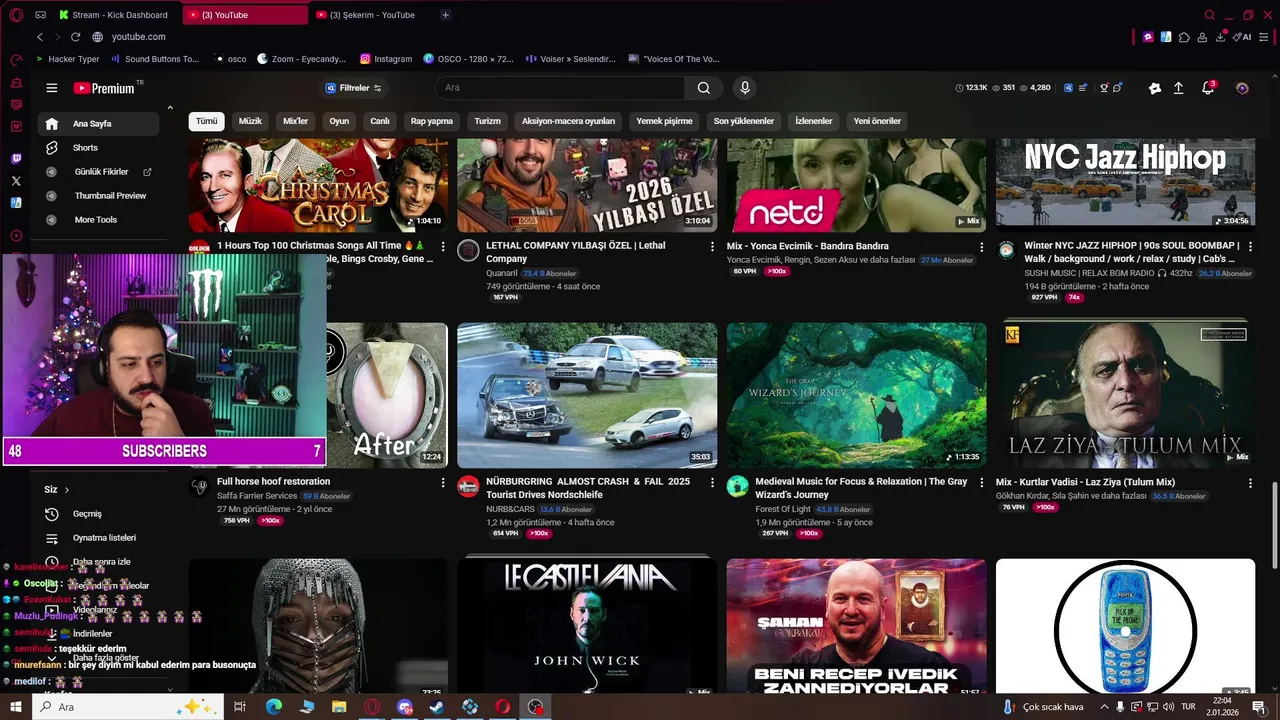Viewport: 1280px width, 720px height.
Task: Select the Yemek pişirme chip
Action: tap(664, 121)
